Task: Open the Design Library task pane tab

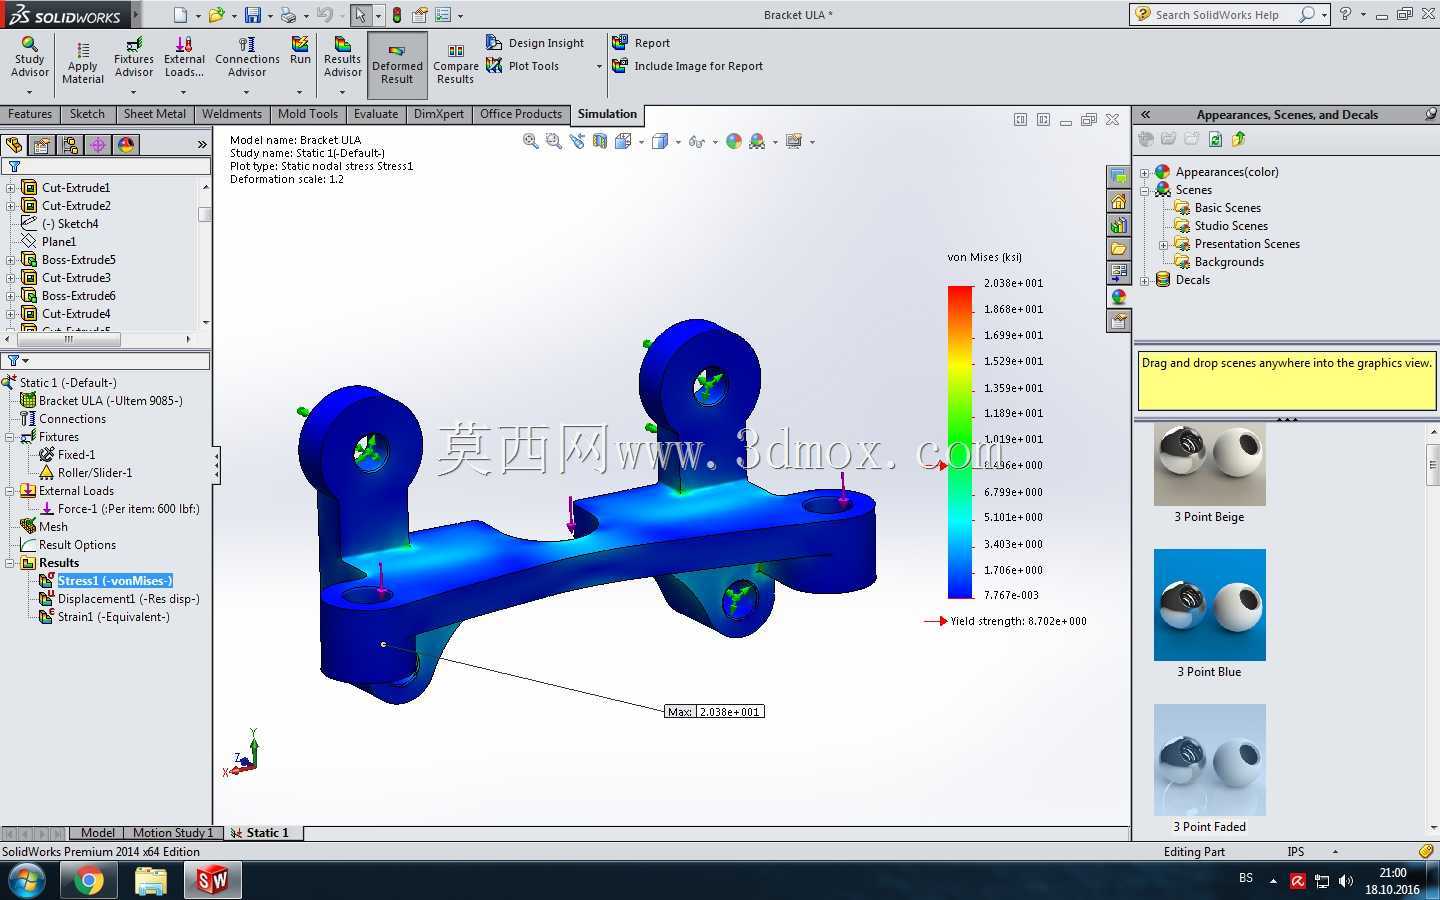Action: point(1118,224)
